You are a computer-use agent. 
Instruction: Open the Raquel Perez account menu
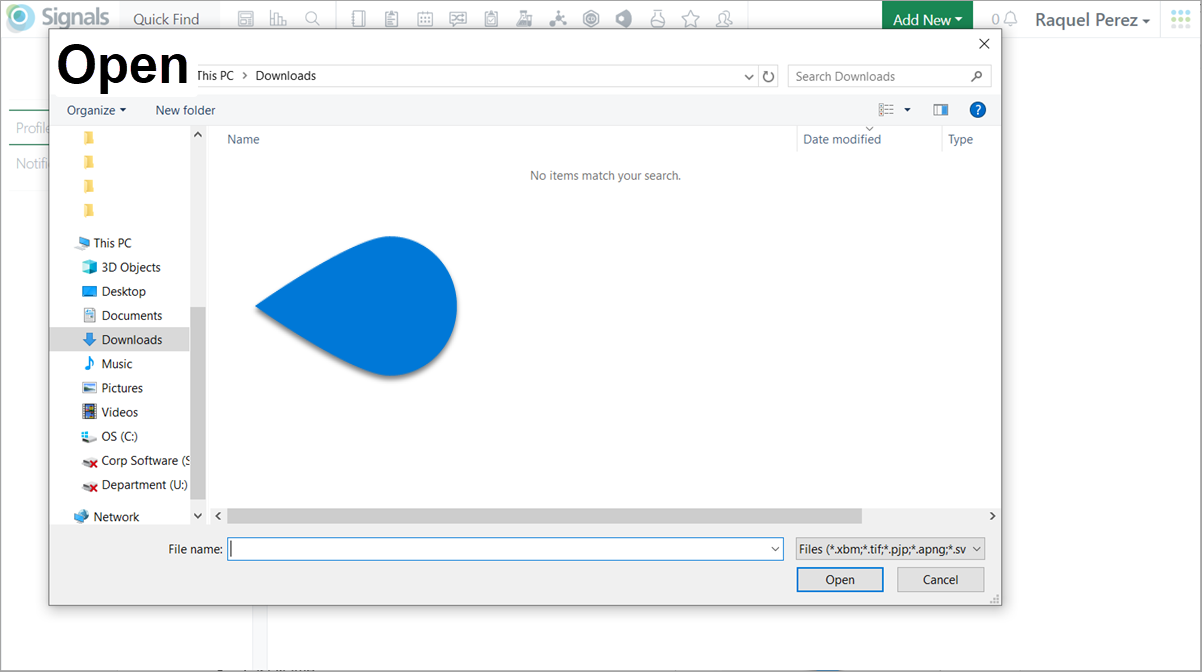coord(1092,19)
